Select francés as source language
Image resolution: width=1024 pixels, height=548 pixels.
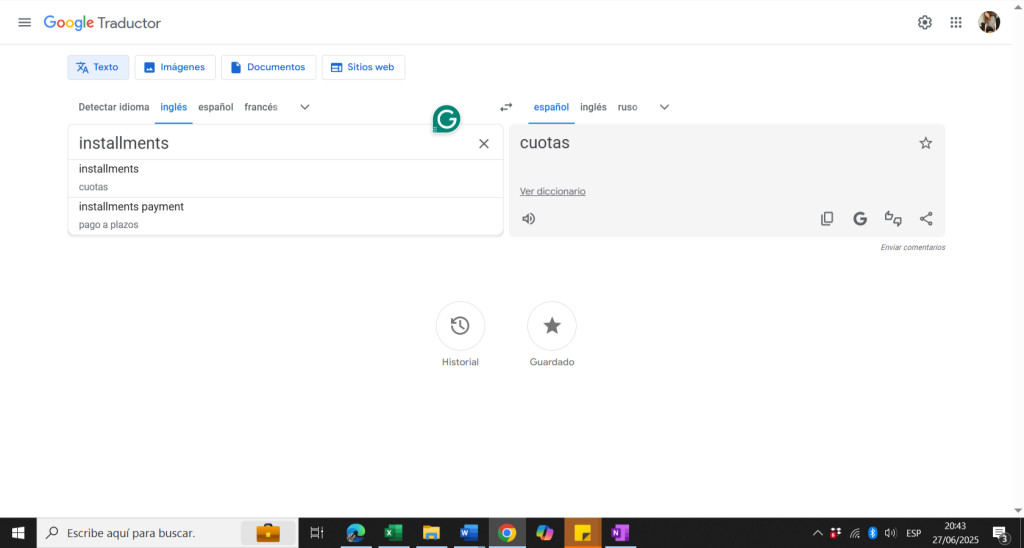[261, 107]
